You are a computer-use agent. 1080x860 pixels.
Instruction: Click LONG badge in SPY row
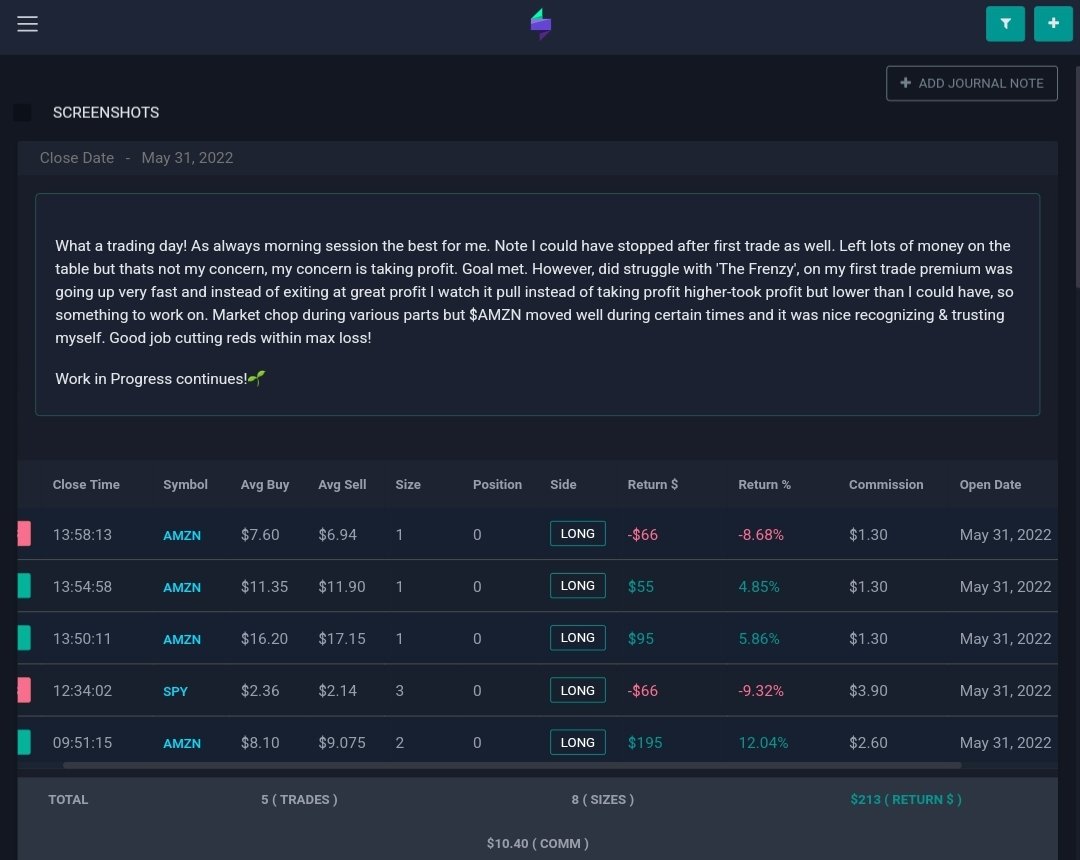coord(577,691)
